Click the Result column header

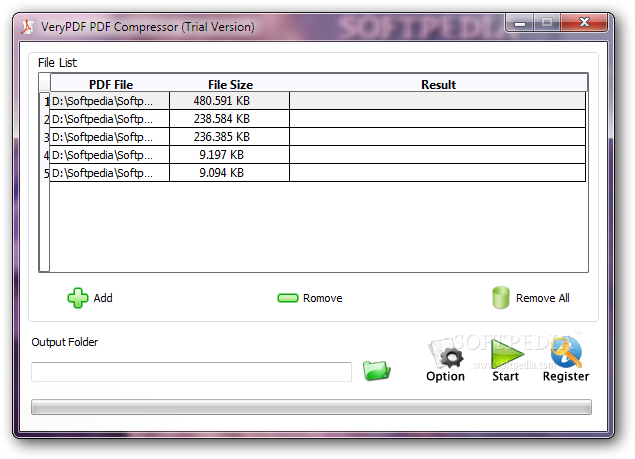coord(438,84)
